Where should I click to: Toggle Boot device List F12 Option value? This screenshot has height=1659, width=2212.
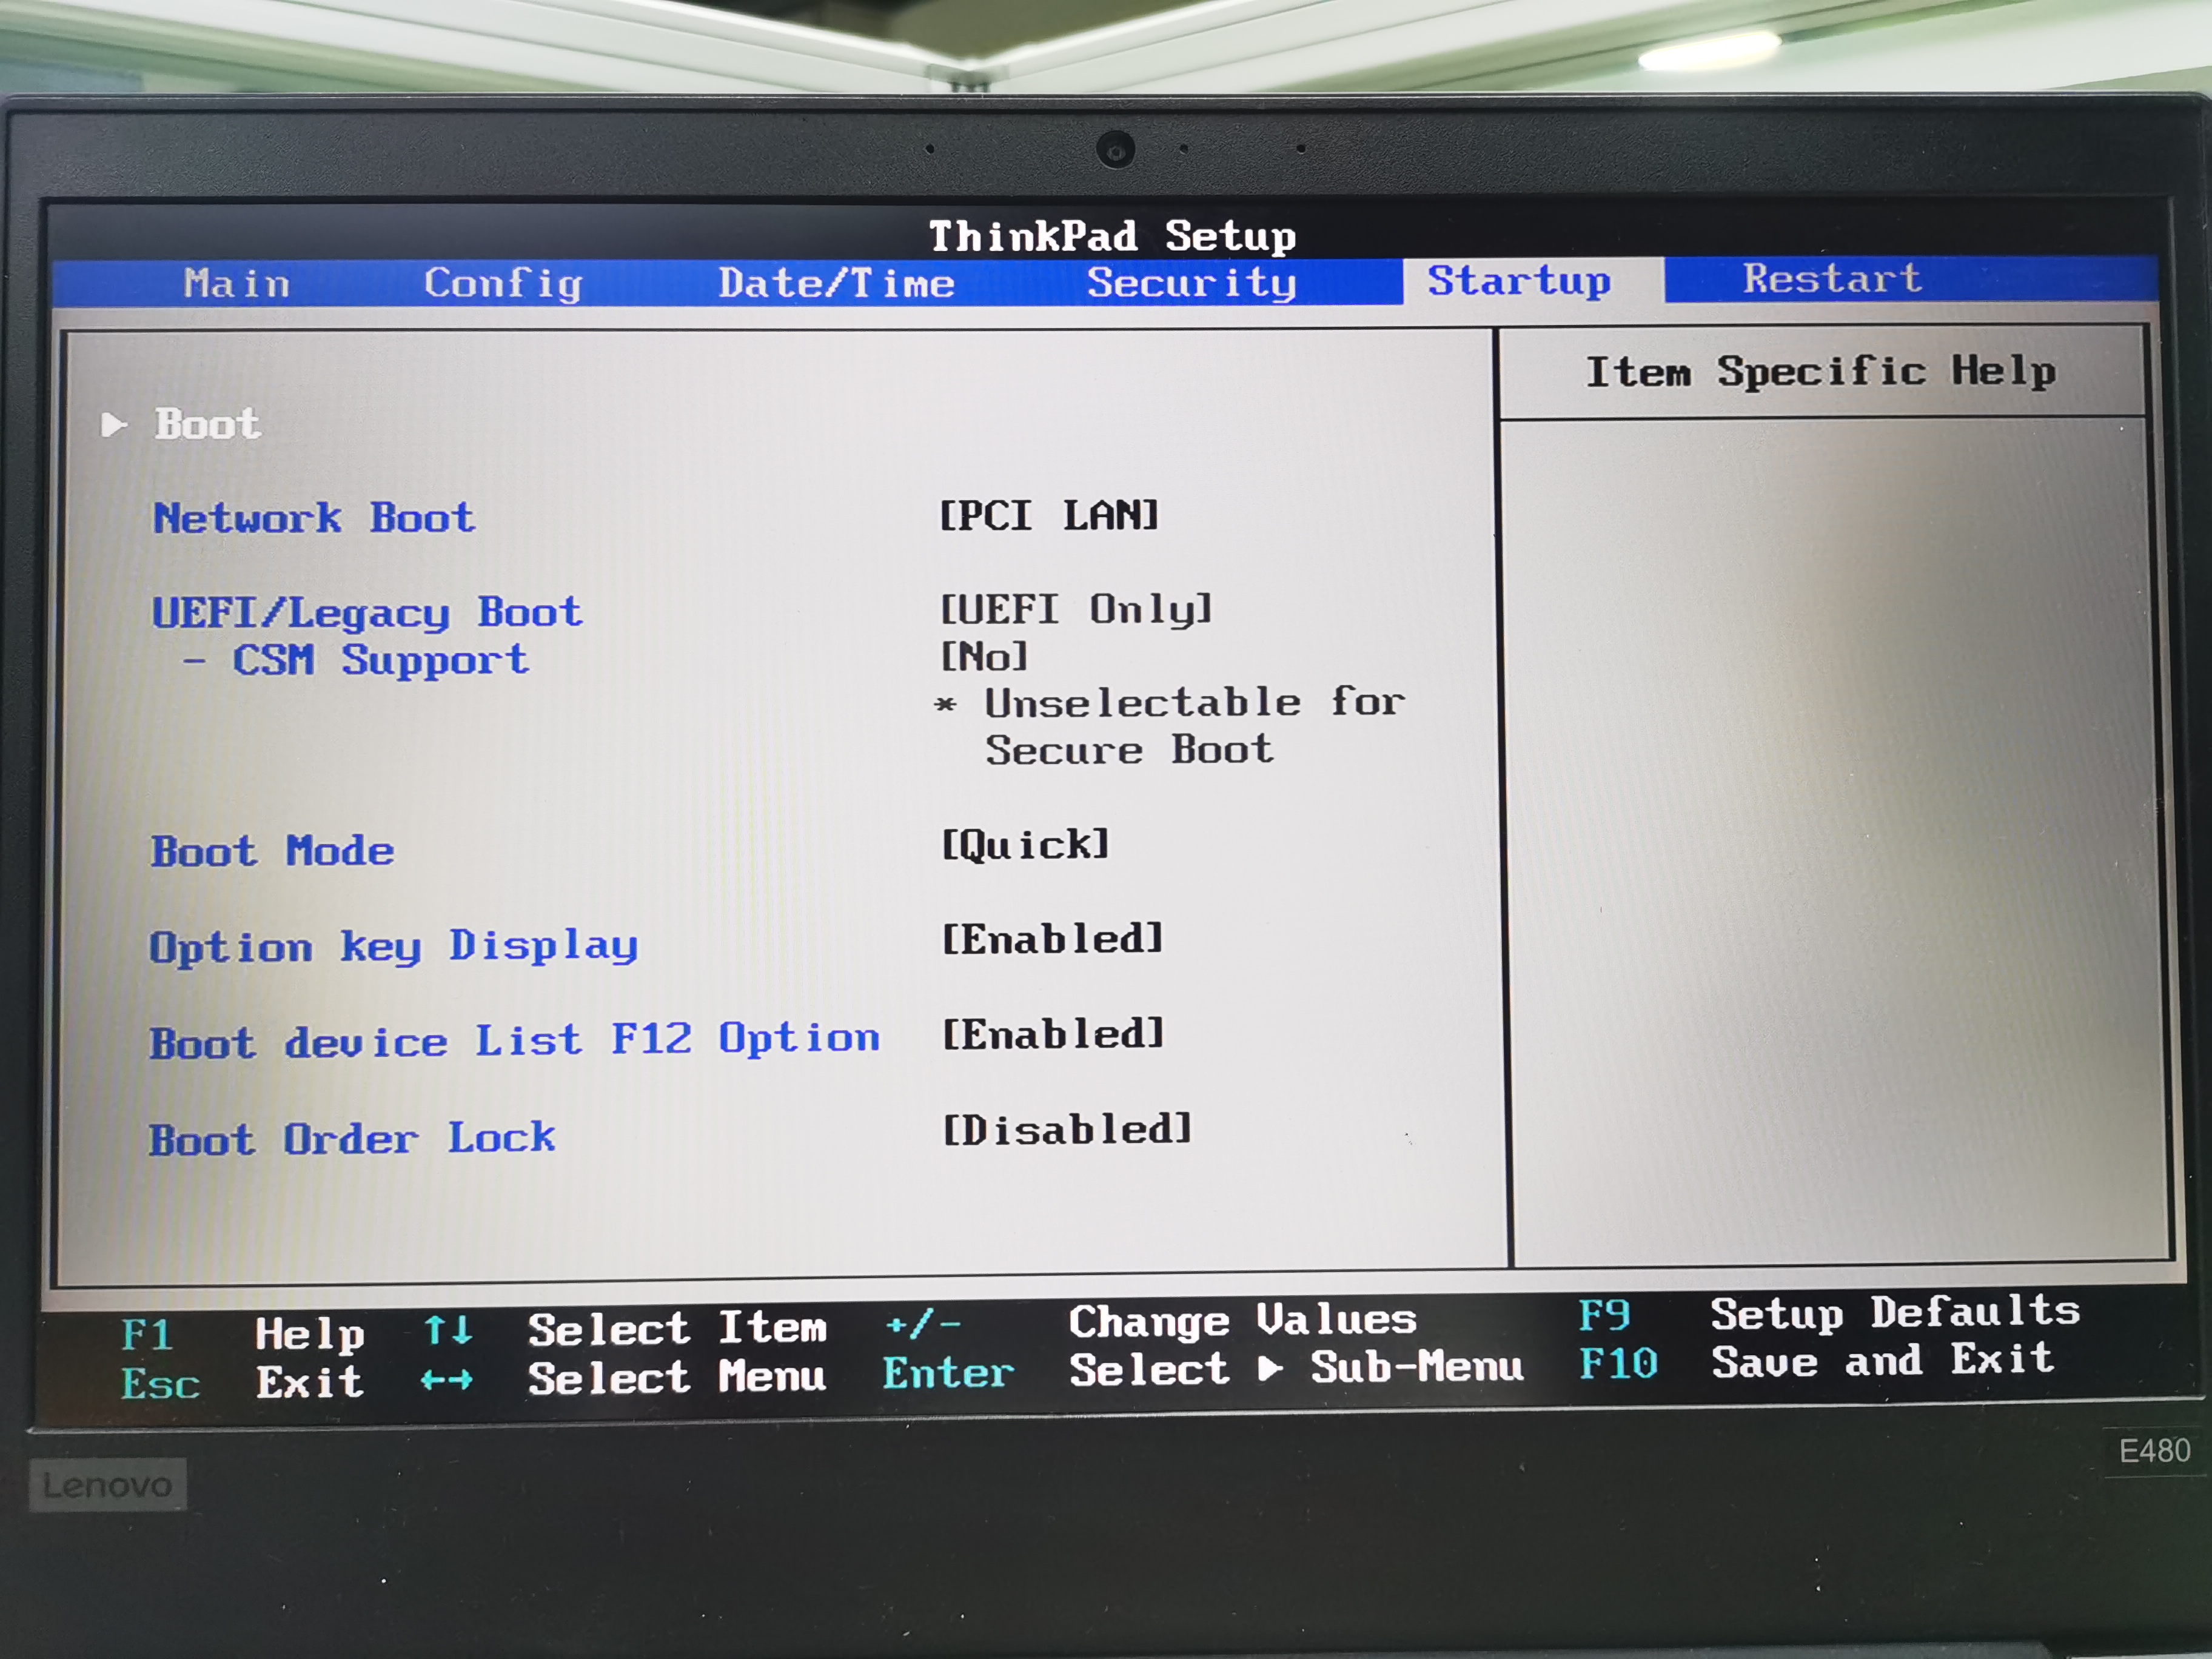tap(1053, 1034)
